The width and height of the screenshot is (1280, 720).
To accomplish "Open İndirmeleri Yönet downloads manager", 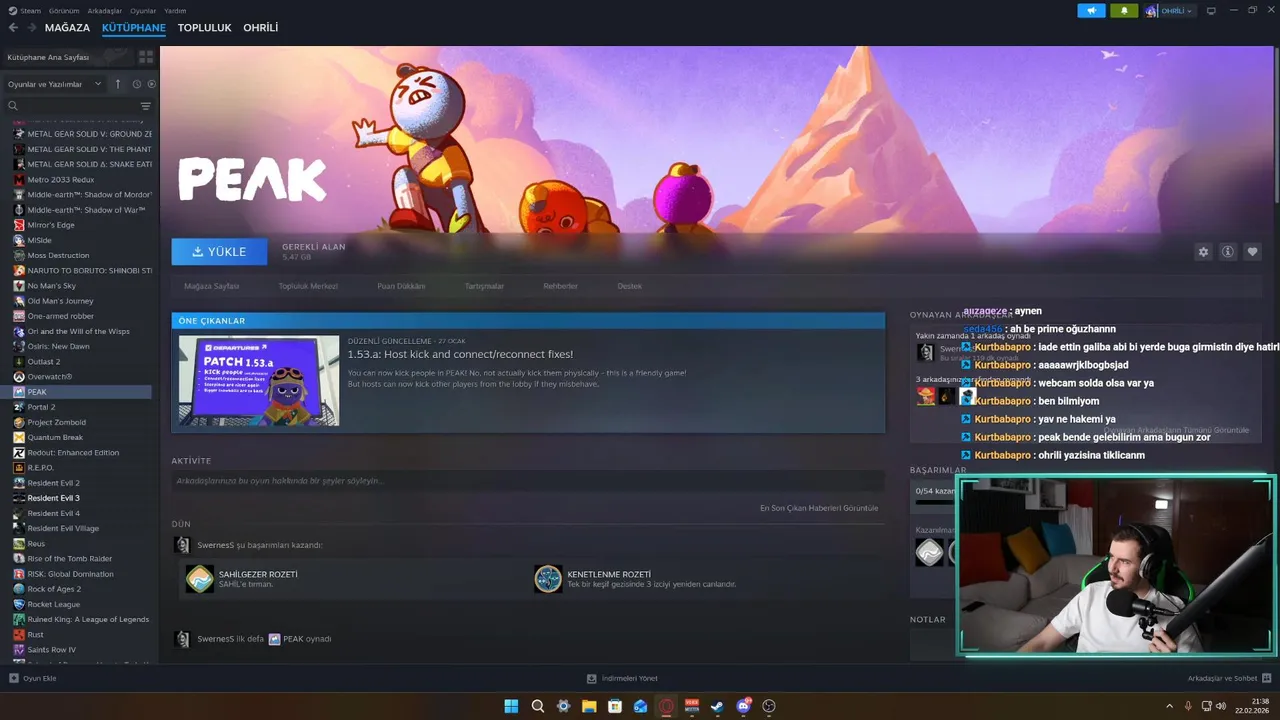I will pyautogui.click(x=622, y=678).
